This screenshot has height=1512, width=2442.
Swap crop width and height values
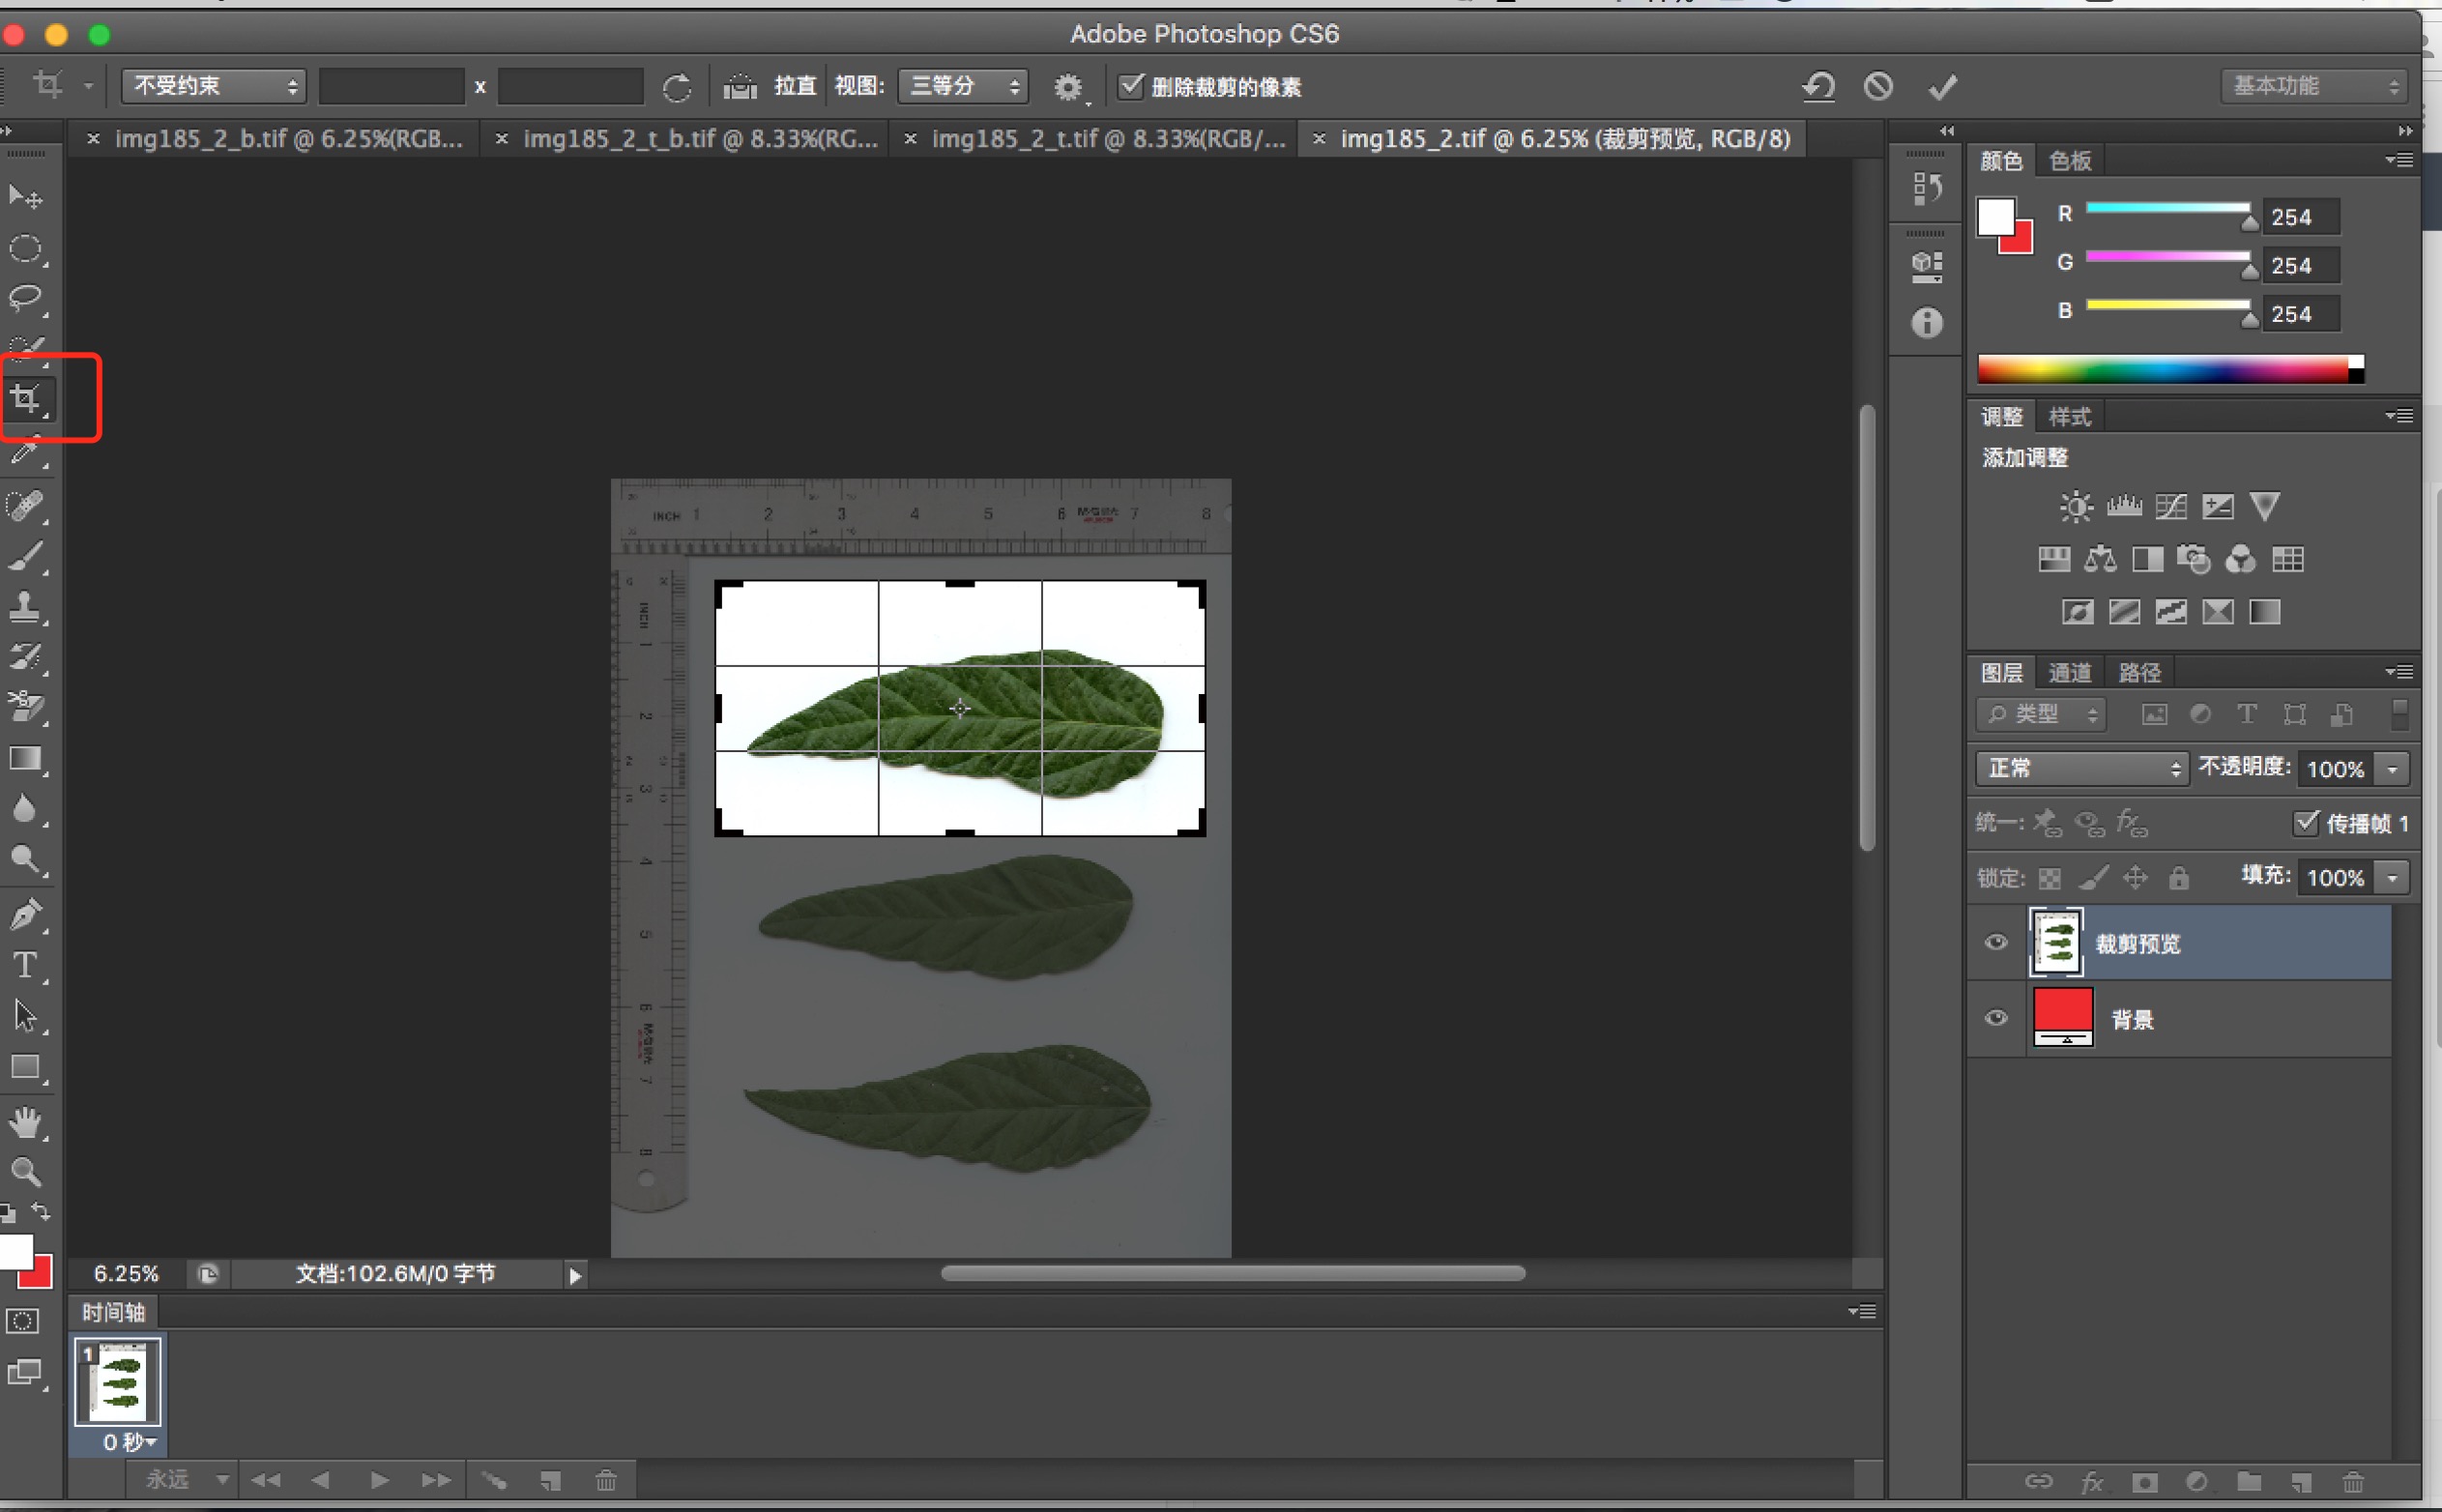tap(677, 88)
